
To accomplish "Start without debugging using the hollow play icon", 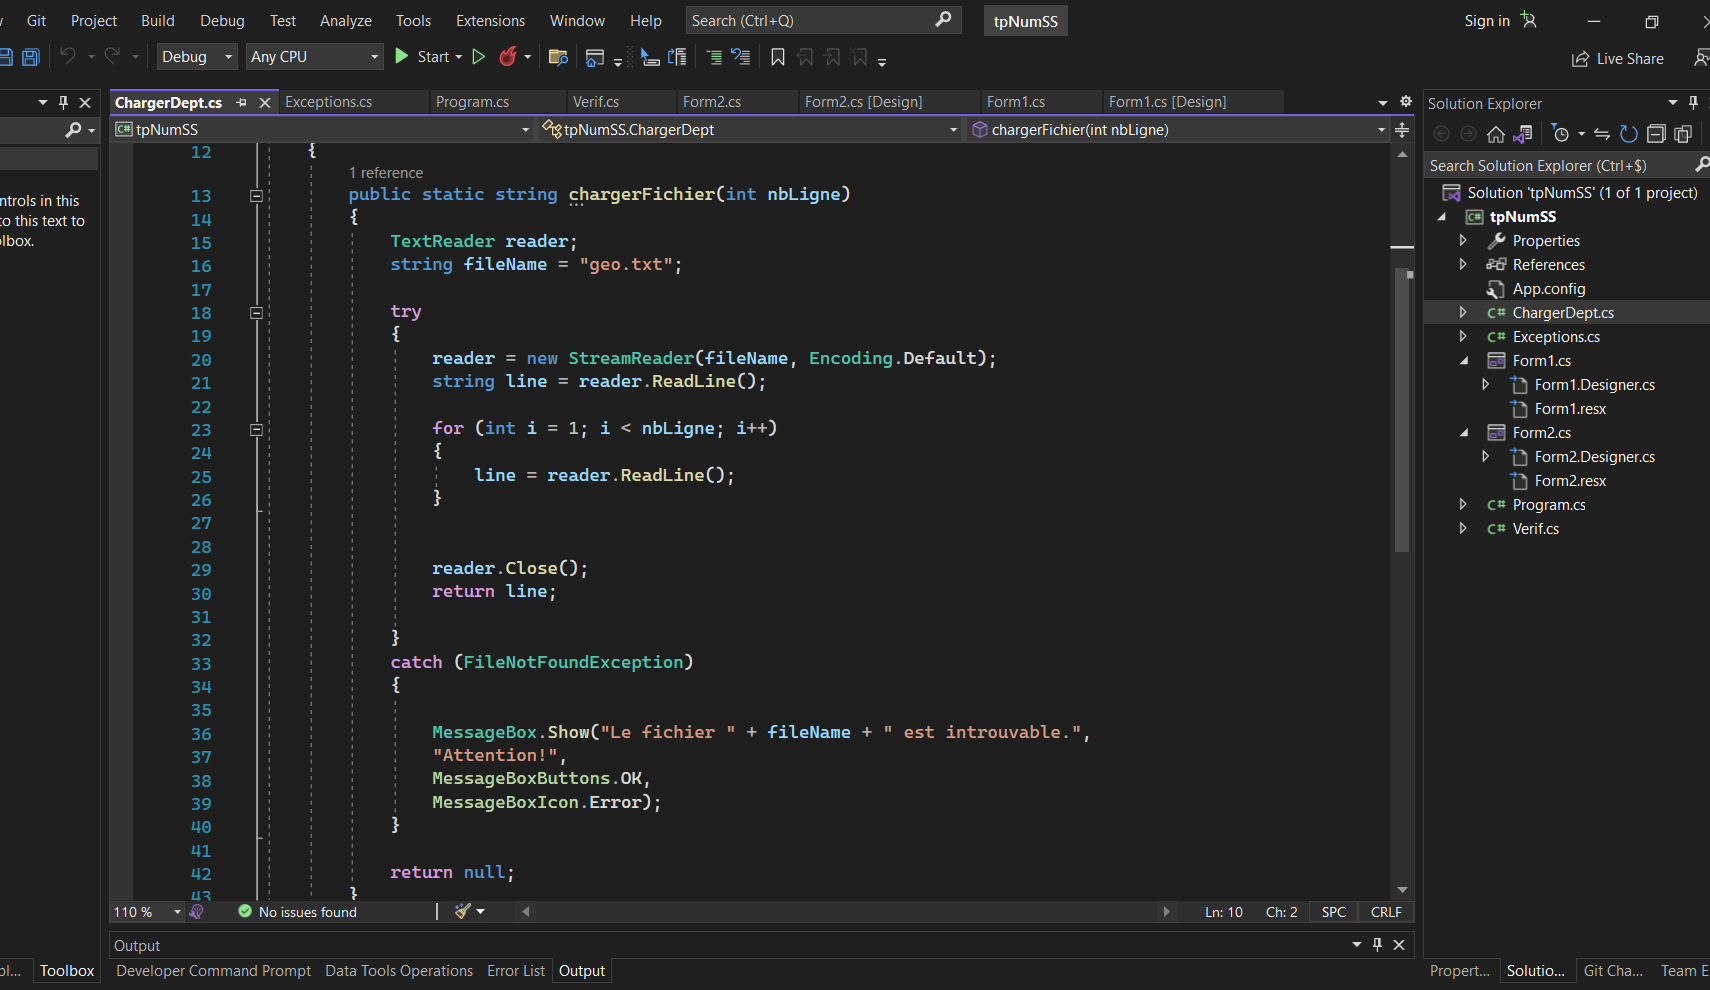I will click(479, 57).
